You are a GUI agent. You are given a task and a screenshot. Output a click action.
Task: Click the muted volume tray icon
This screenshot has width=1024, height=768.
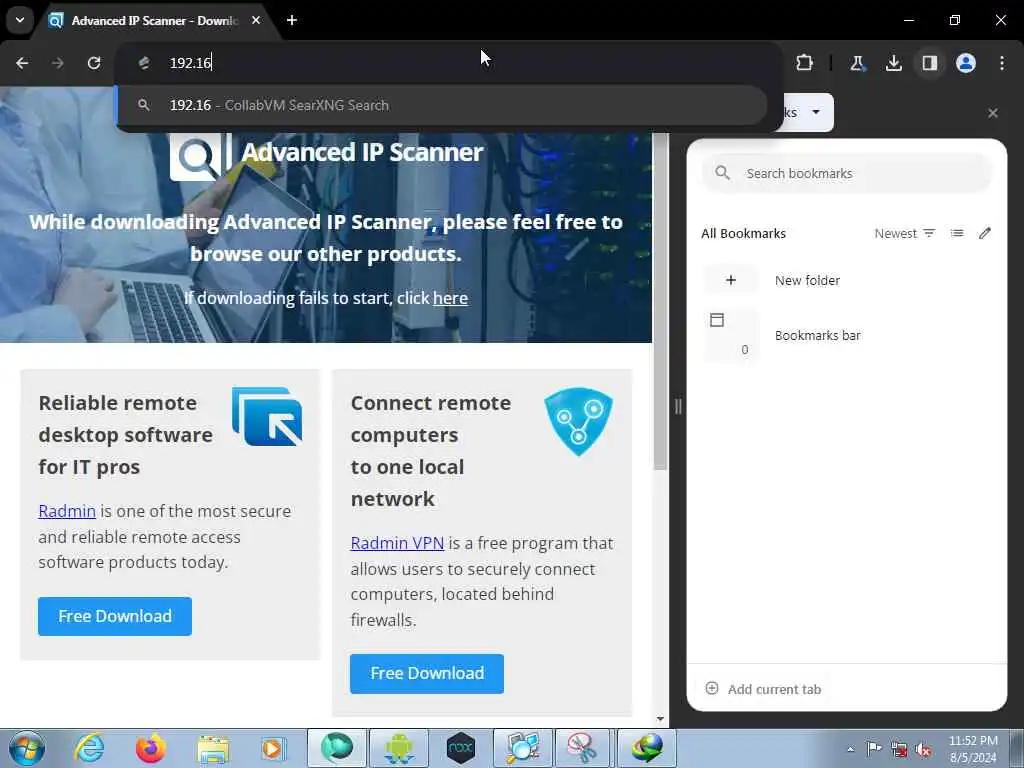click(x=923, y=749)
